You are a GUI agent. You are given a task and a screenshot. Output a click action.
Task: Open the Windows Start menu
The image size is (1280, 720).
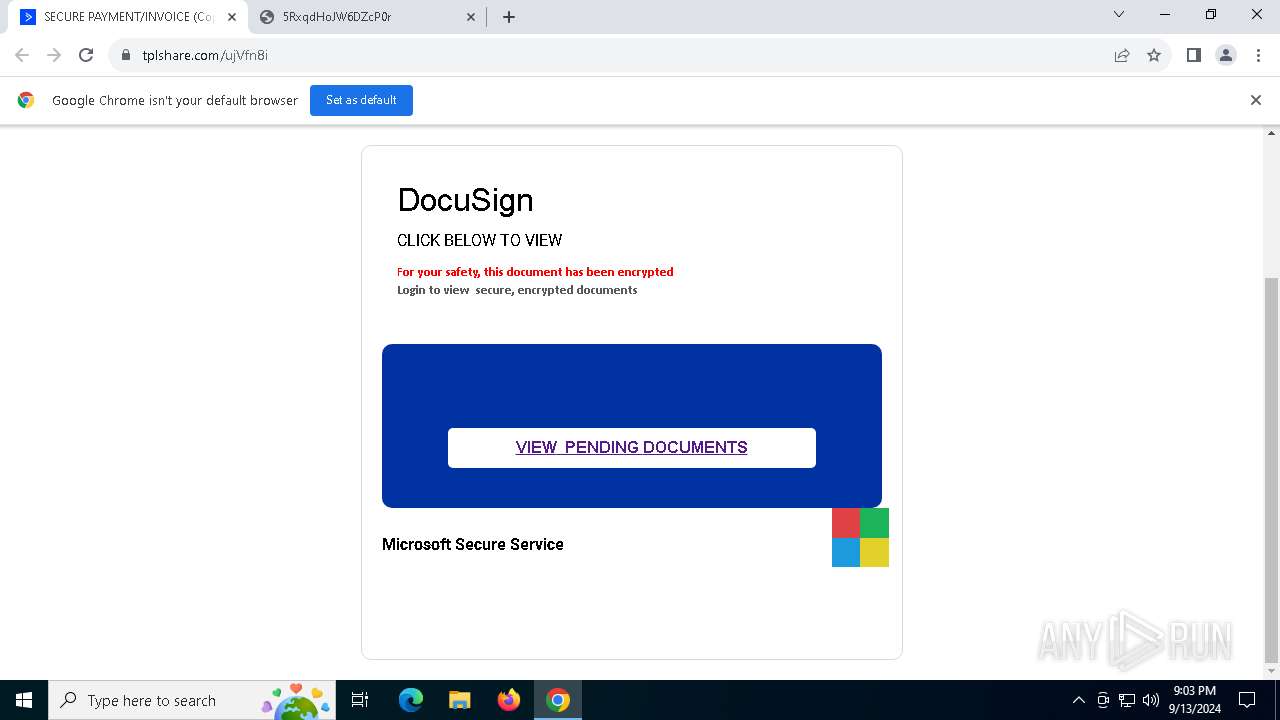[24, 700]
